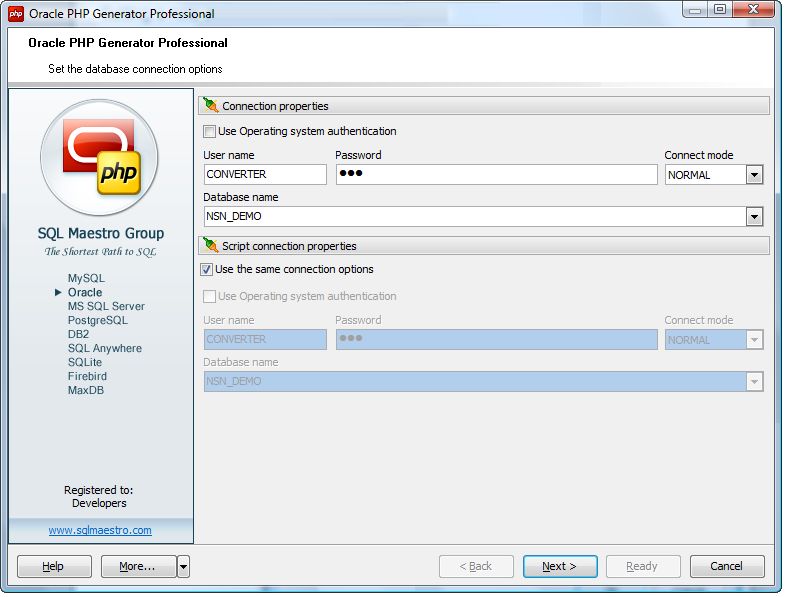Open the Connect mode dropdown
This screenshot has height=597, width=785.
pyautogui.click(x=754, y=175)
